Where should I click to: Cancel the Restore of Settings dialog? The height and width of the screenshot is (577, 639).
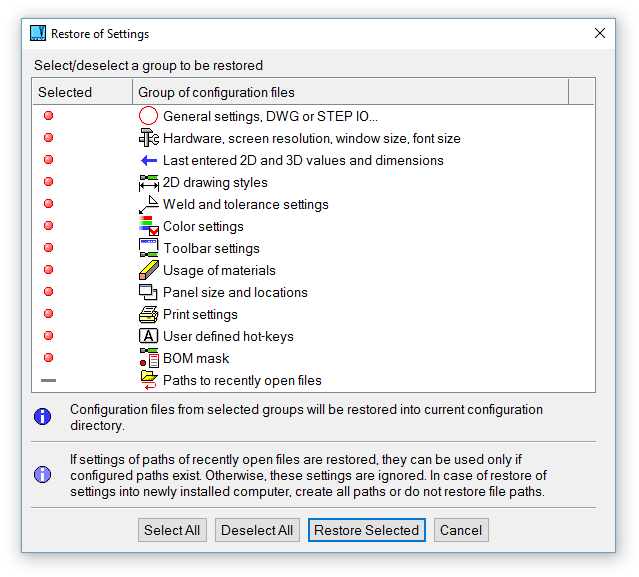460,530
